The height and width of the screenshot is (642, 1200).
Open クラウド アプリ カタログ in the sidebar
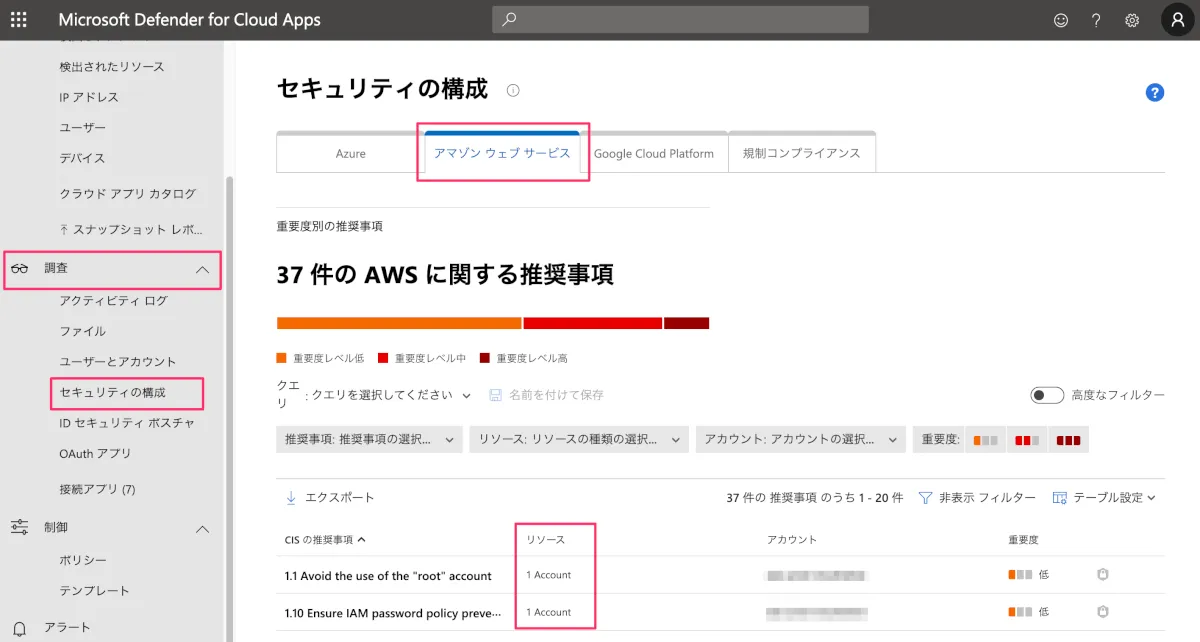click(x=127, y=193)
